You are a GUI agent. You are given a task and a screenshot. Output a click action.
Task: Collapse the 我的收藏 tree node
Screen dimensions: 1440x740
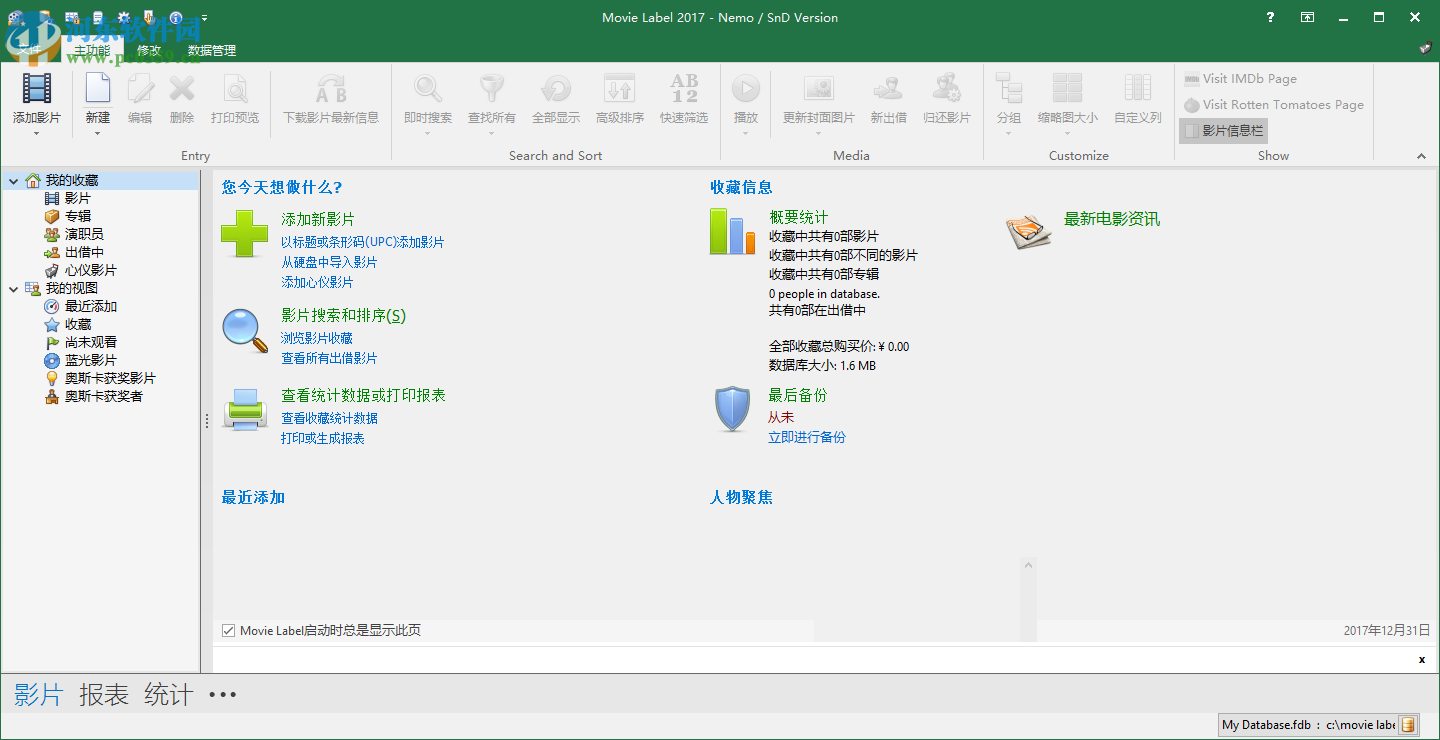13,181
